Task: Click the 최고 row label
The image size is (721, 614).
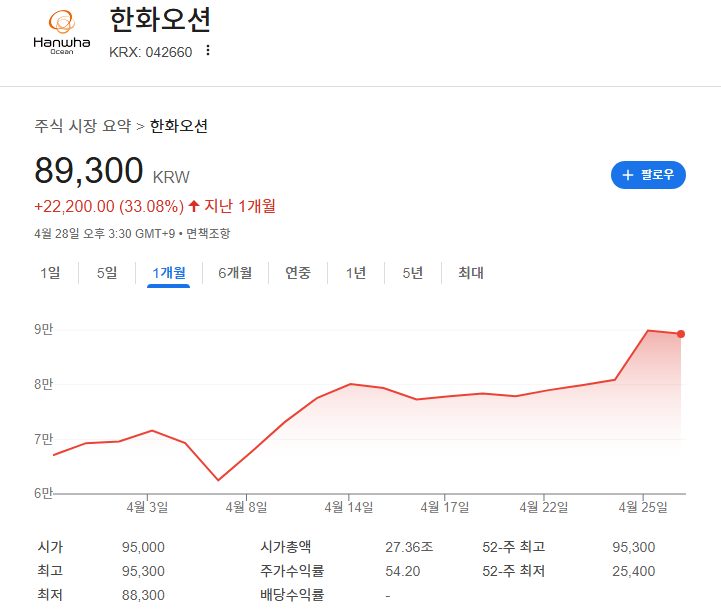Action: [50, 571]
